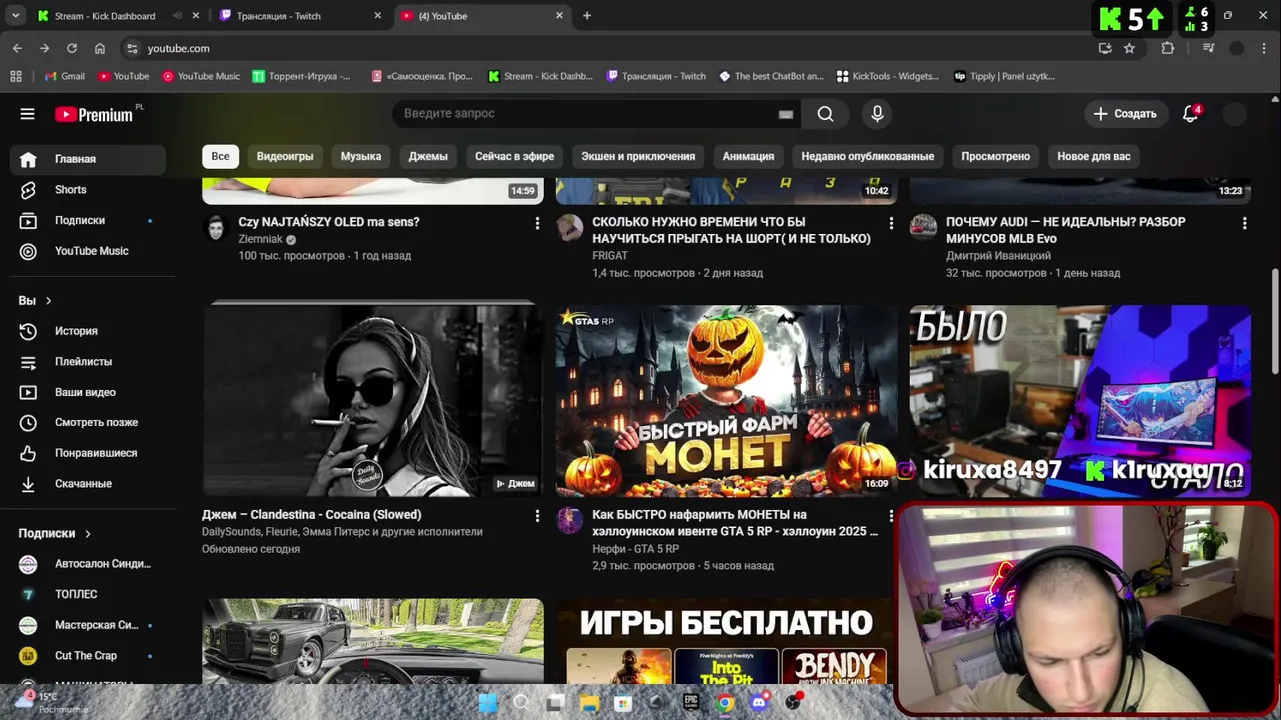
Task: Select the Новое для вас chip
Action: [1094, 156]
